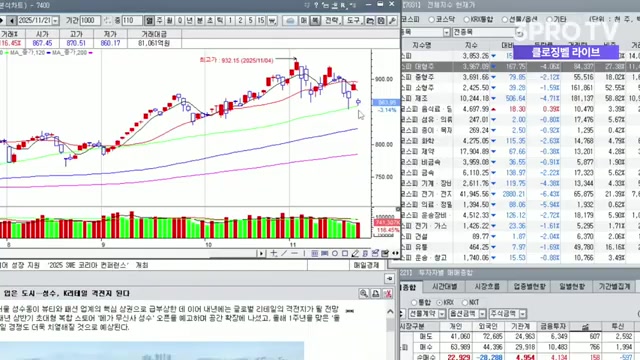This screenshot has width=640, height=360.
Task: Select the diagonal trend line tool
Action: pyautogui.click(x=284, y=253)
